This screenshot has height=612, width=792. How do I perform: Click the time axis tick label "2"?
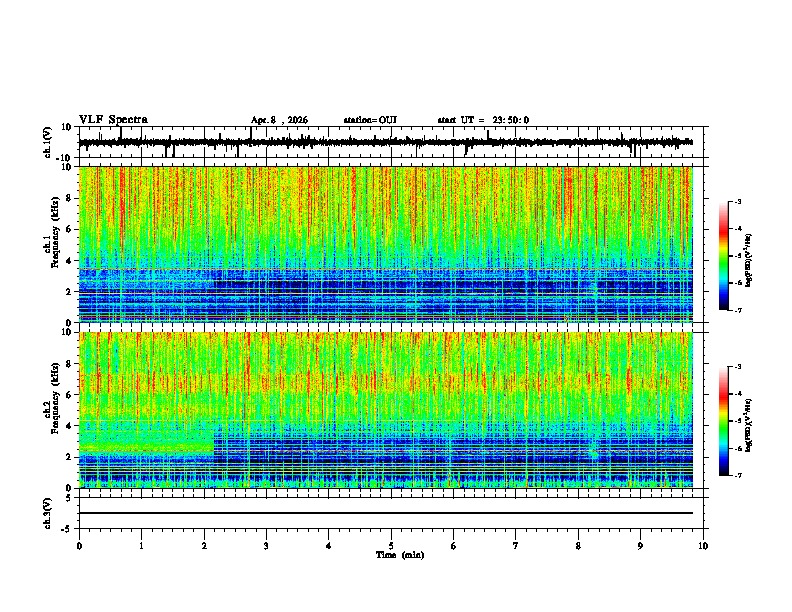[204, 546]
